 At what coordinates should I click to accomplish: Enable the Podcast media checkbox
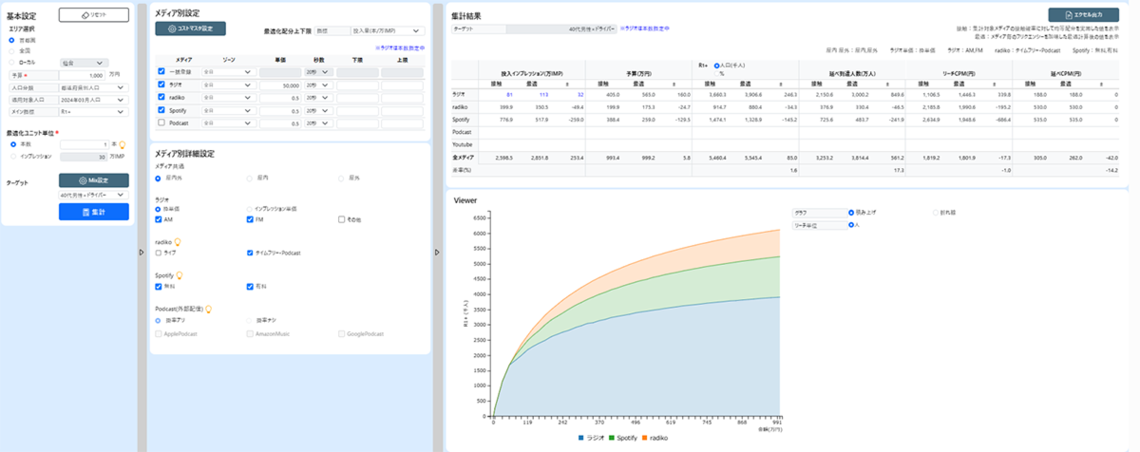(x=162, y=123)
